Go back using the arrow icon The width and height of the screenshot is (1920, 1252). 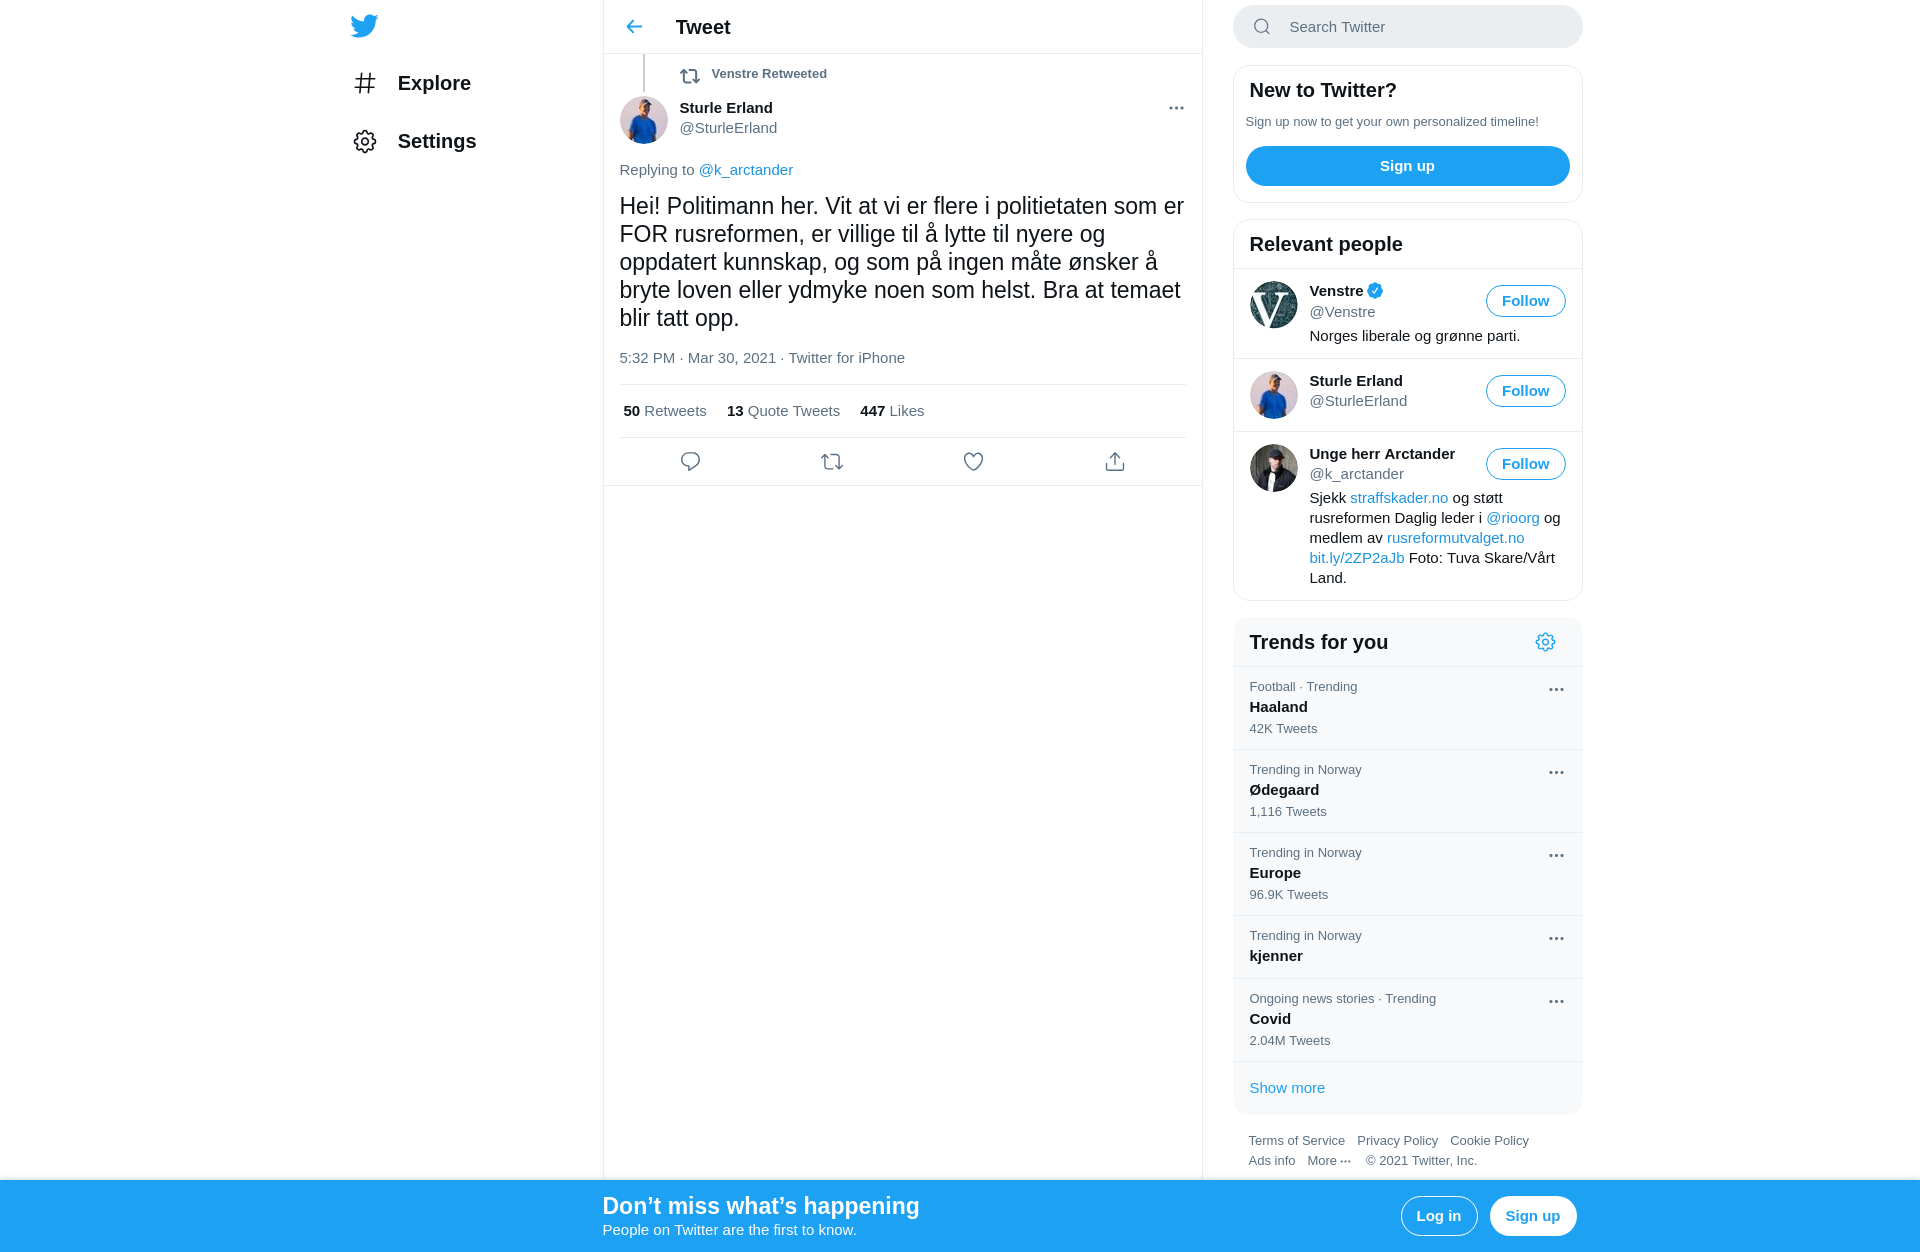pyautogui.click(x=634, y=27)
